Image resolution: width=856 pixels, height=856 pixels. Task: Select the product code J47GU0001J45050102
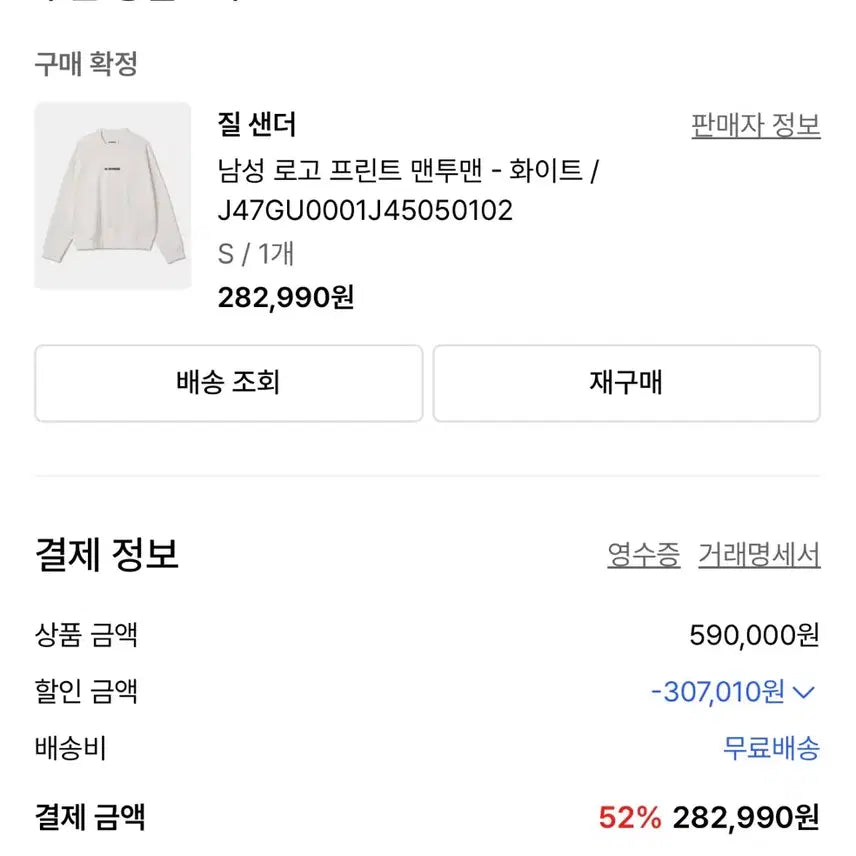[x=364, y=210]
